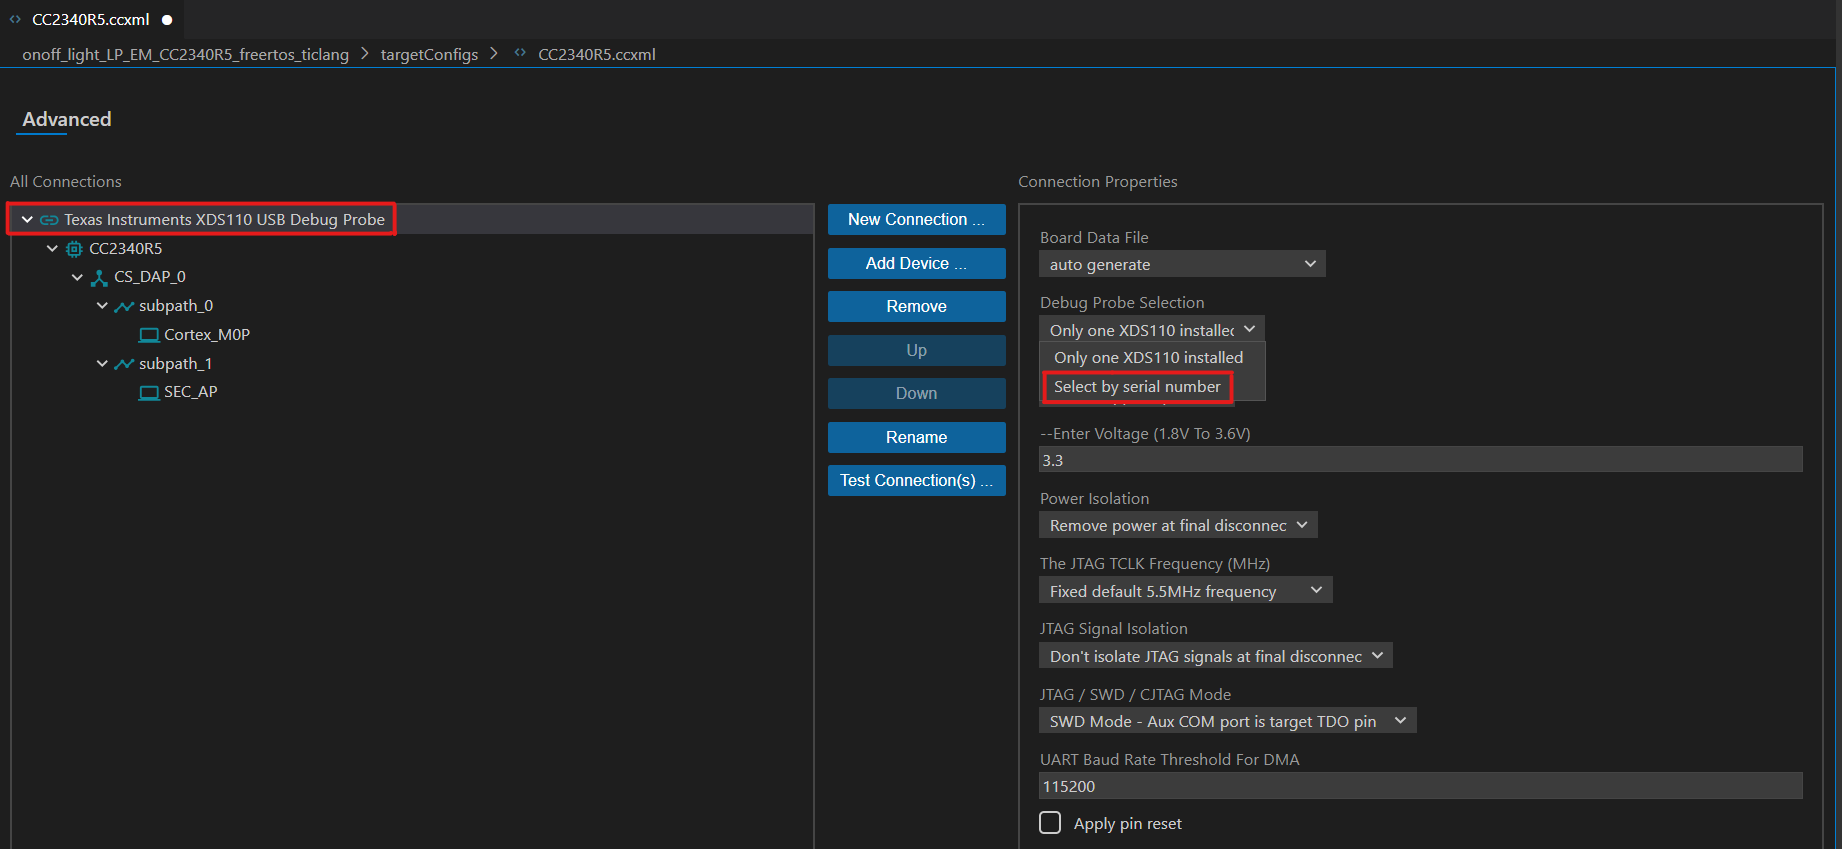
Task: Open the Power Isolation dropdown
Action: point(1177,525)
